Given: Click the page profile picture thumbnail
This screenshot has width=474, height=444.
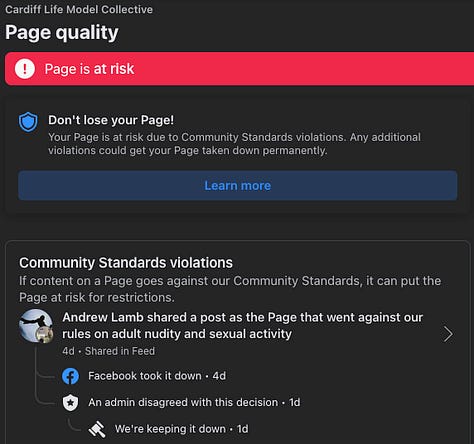Looking at the screenshot, I should tap(35, 325).
